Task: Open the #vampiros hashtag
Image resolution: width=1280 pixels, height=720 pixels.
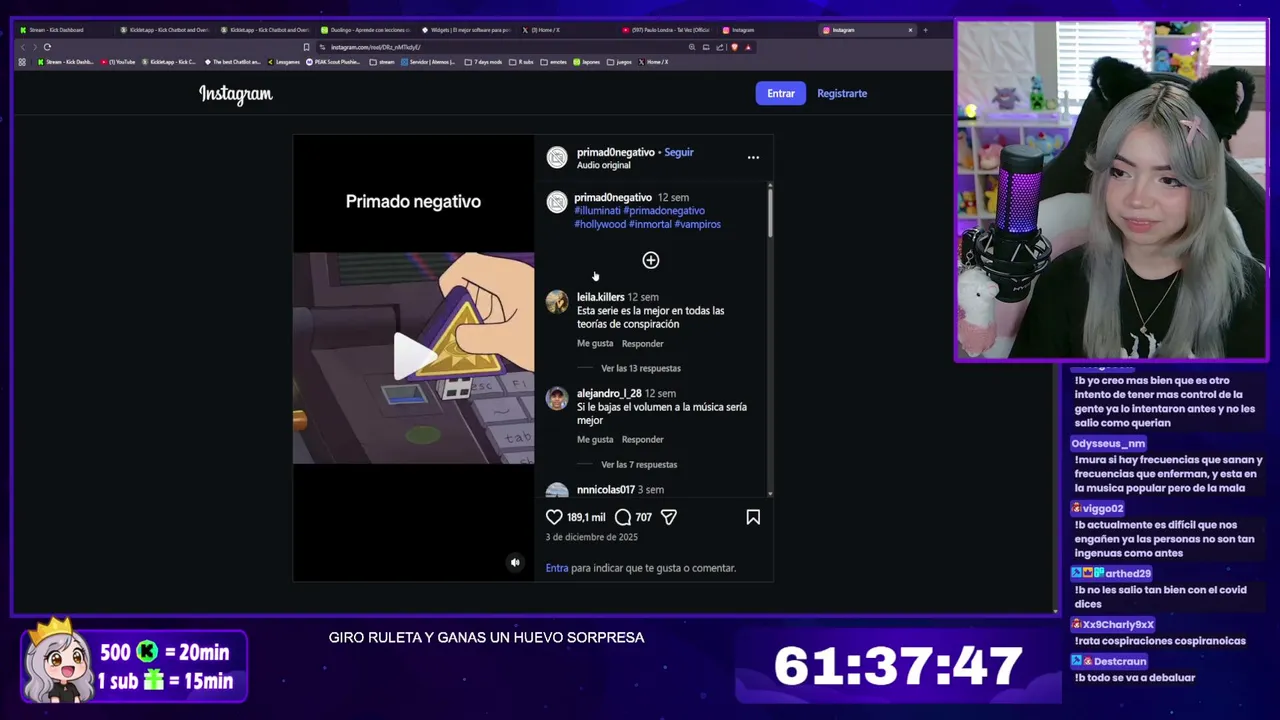Action: pos(698,224)
